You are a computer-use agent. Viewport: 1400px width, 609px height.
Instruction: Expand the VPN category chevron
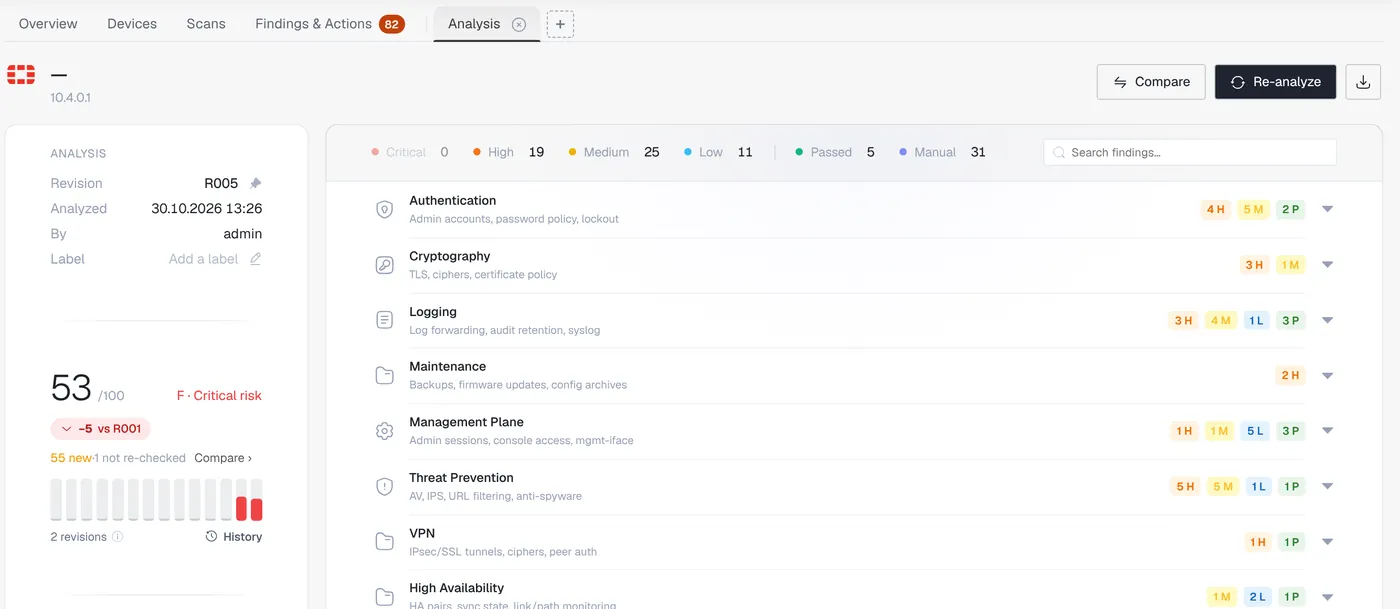point(1328,542)
